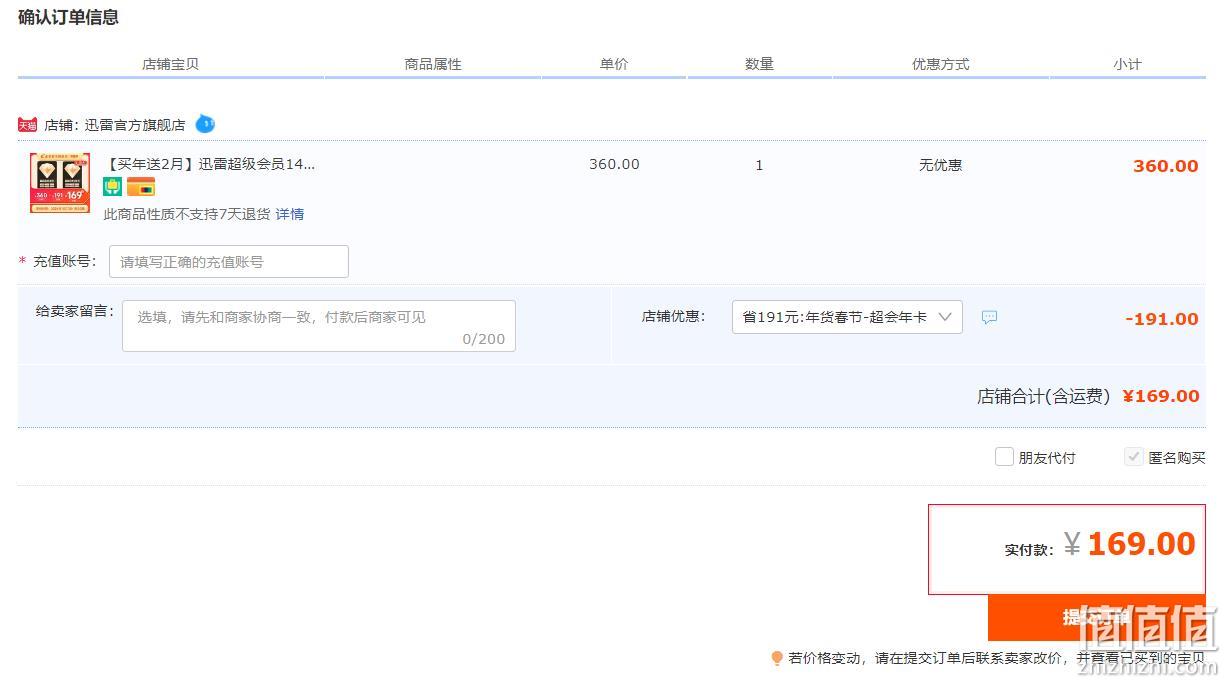Open the store discount comment bubble icon
The height and width of the screenshot is (684, 1227).
(x=989, y=317)
